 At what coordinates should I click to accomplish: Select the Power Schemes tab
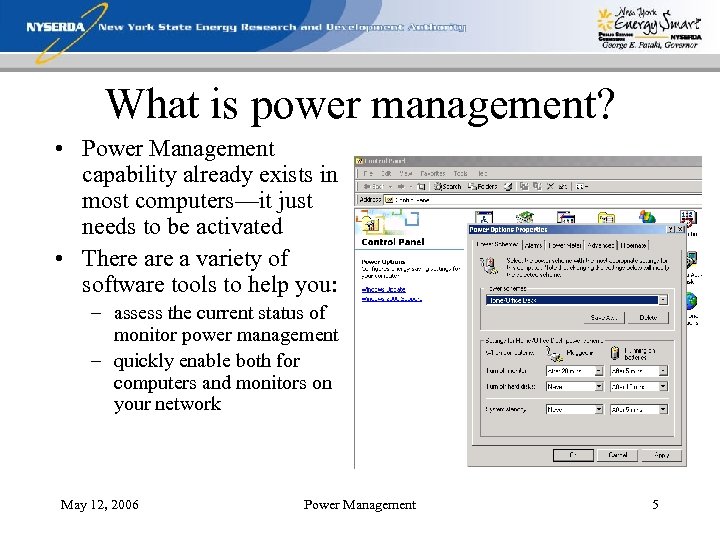coord(496,244)
